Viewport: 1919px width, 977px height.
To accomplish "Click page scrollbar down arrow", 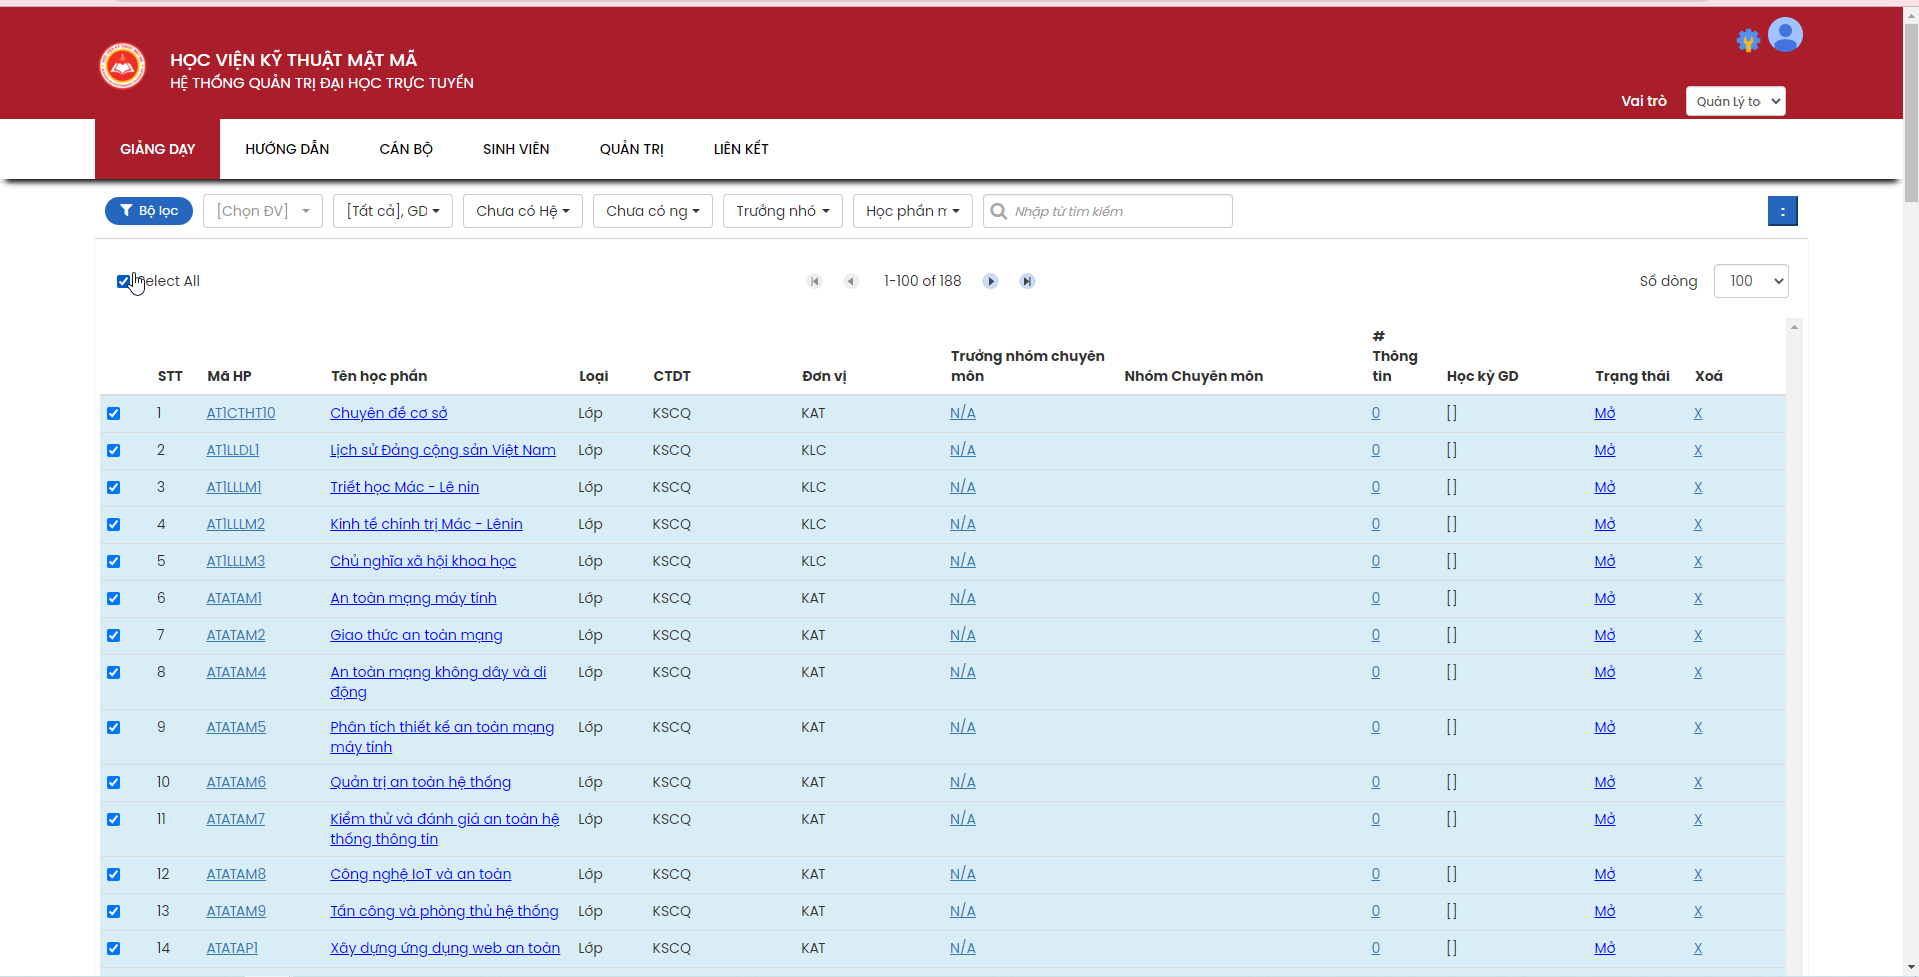I will click(x=1911, y=968).
